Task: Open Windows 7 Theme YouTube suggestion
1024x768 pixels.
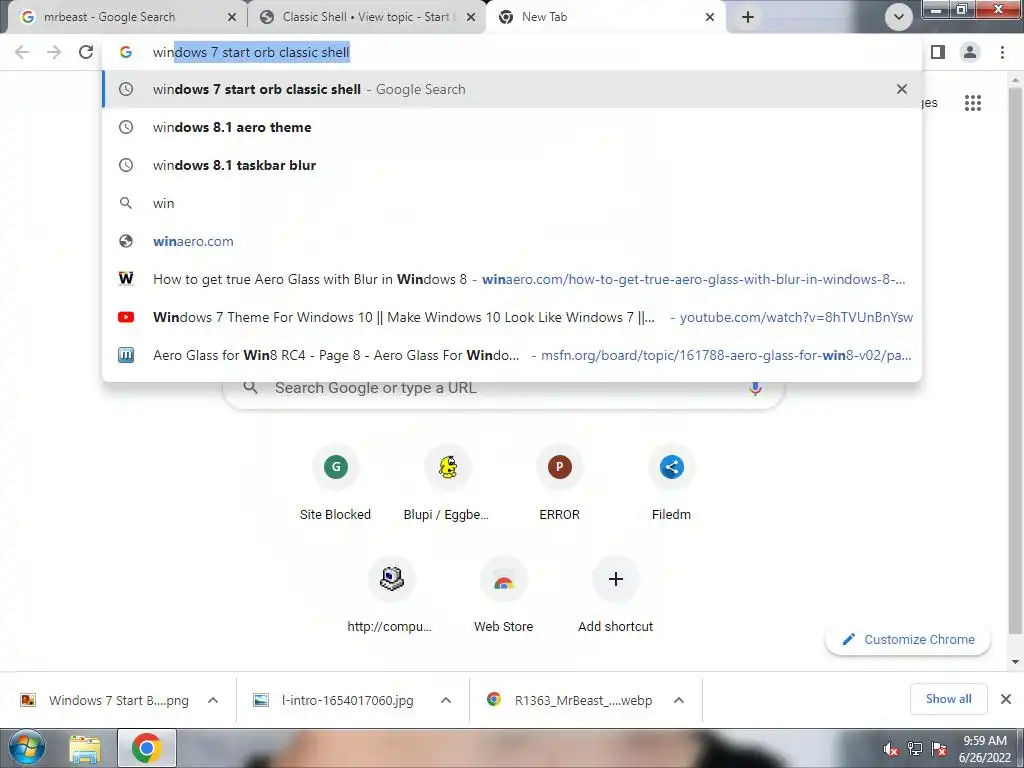Action: [512, 317]
